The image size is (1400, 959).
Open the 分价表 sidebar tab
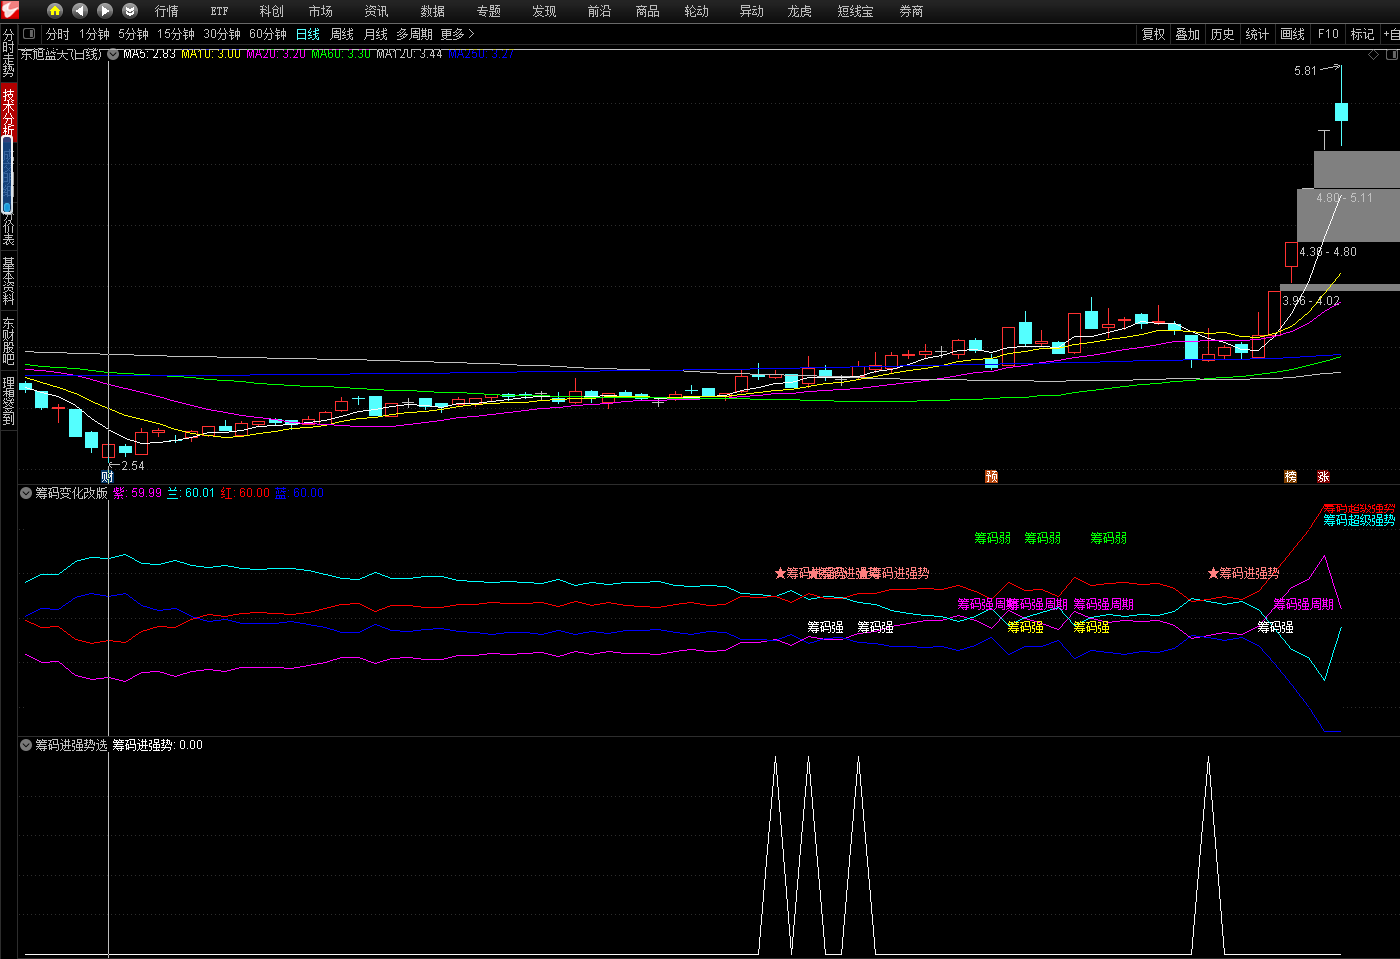pyautogui.click(x=8, y=230)
